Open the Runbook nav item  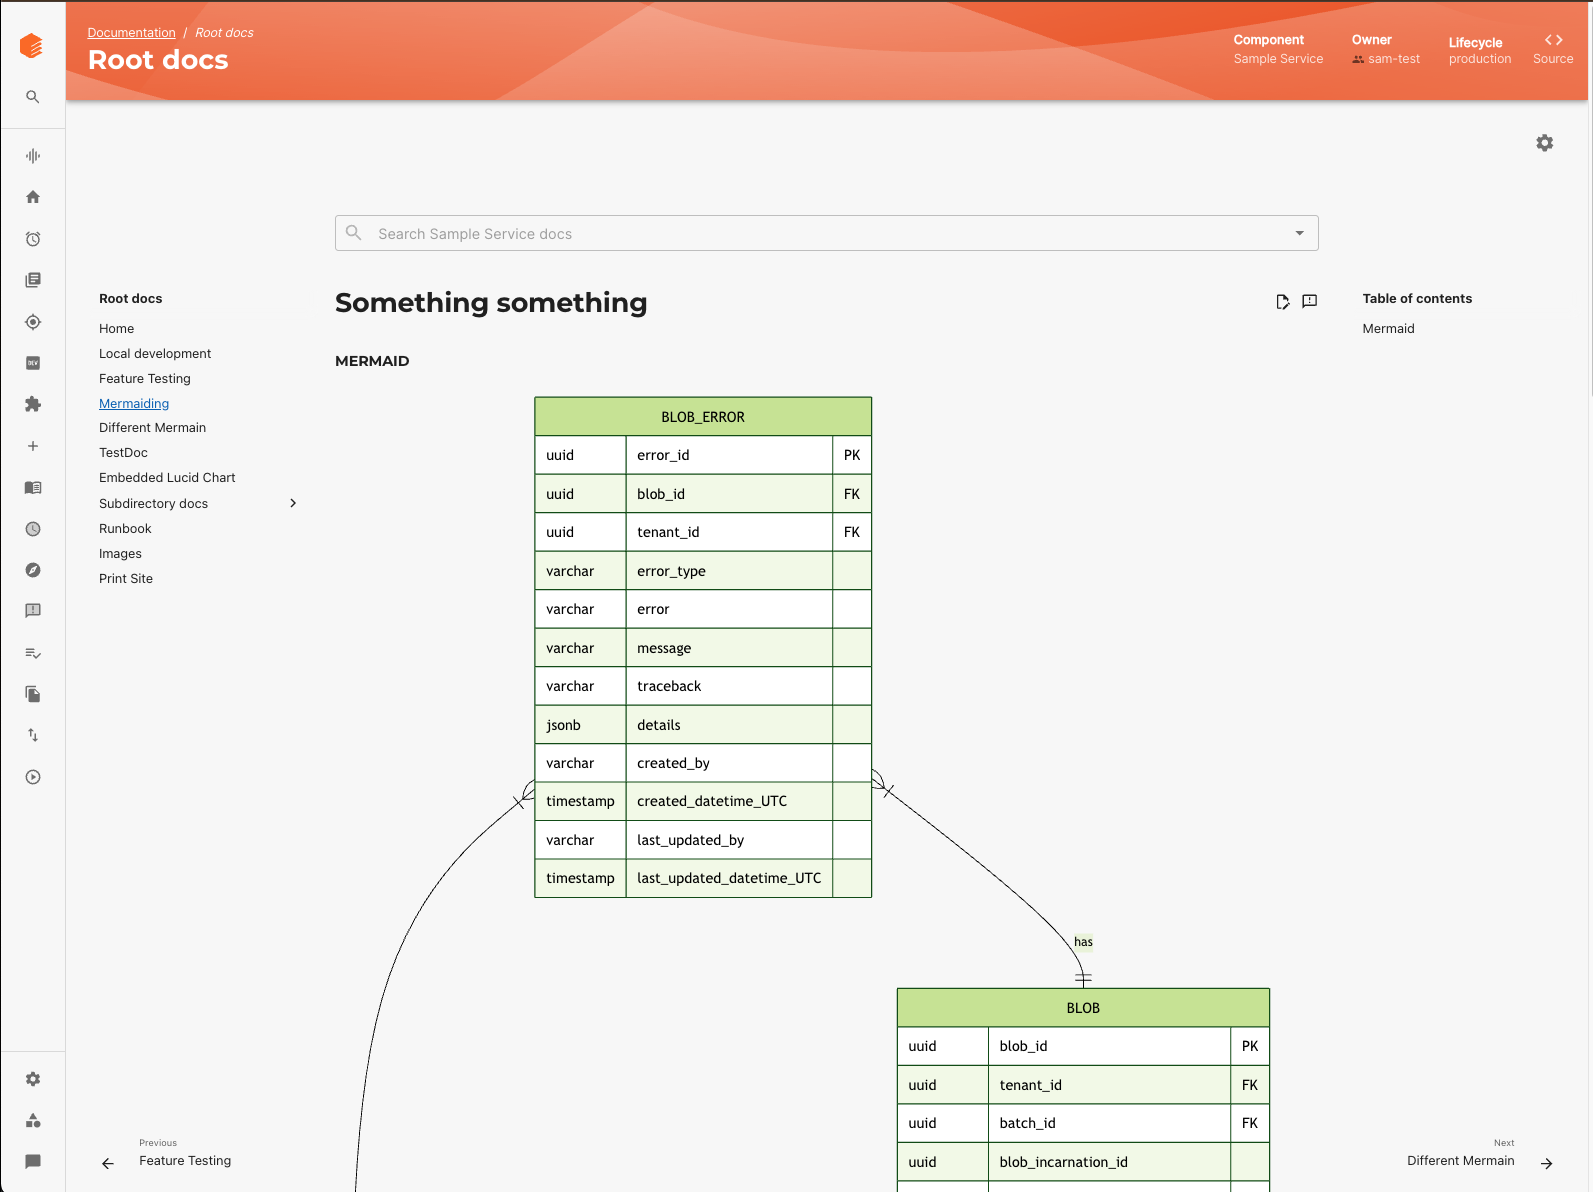pos(125,529)
